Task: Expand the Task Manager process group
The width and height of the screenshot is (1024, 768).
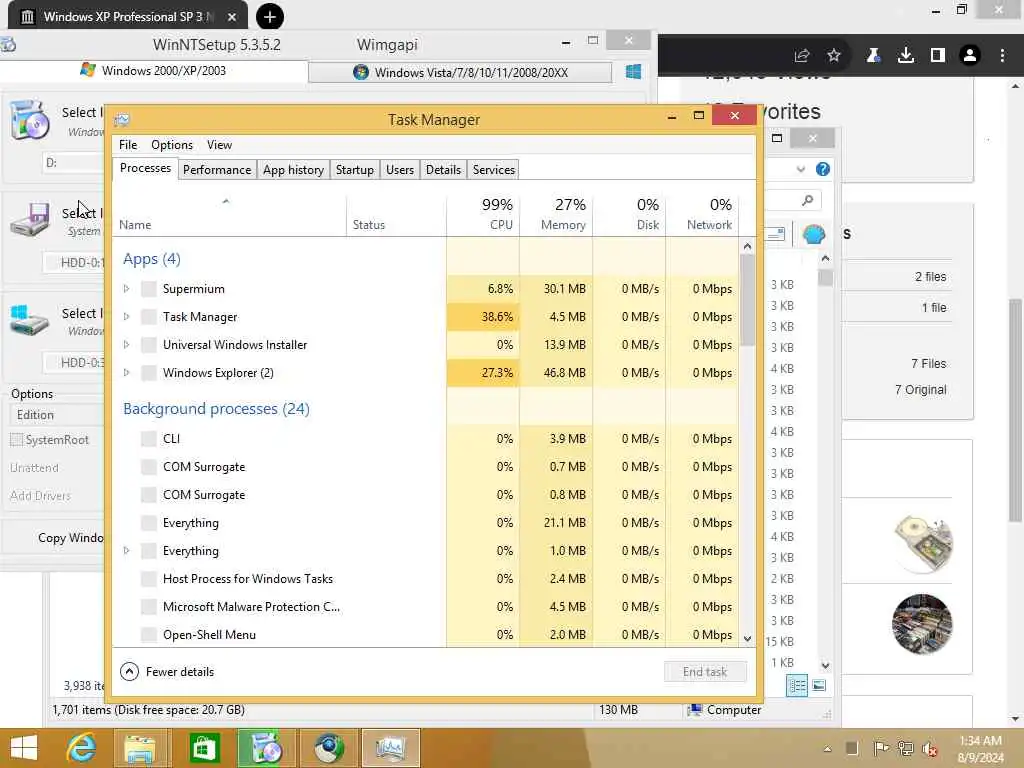Action: pos(126,317)
